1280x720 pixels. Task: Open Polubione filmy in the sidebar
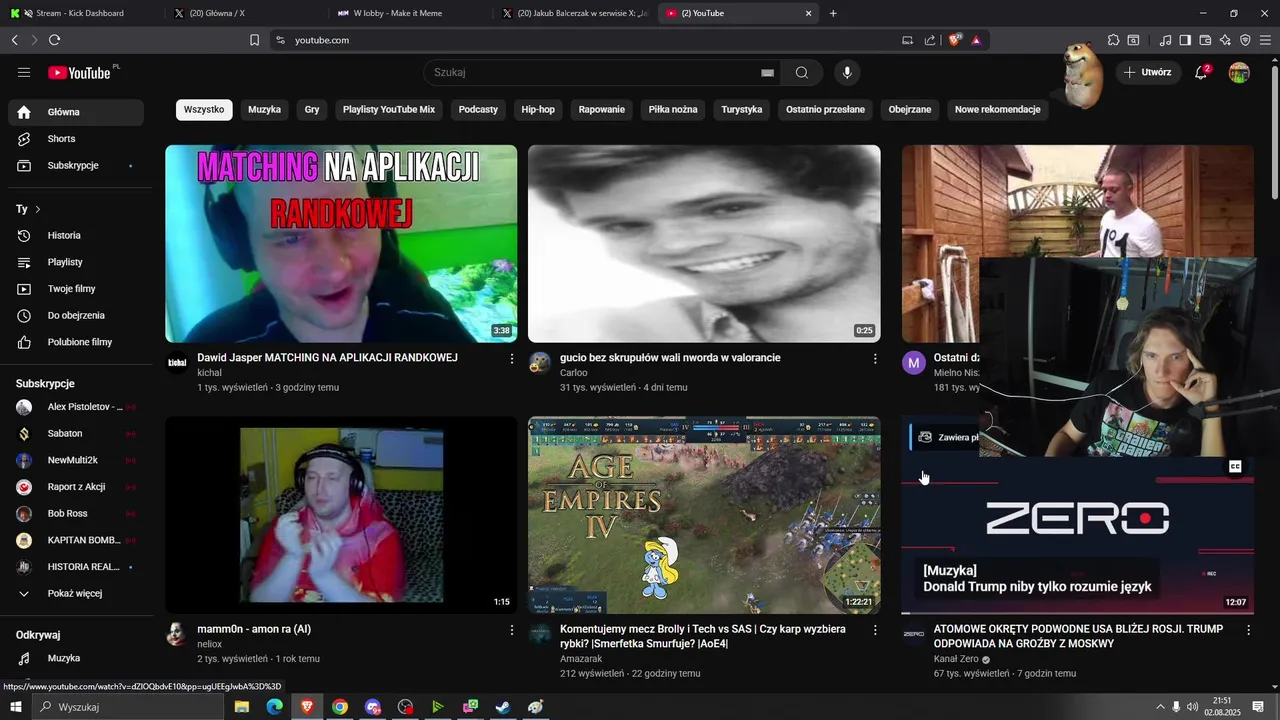(x=76, y=342)
